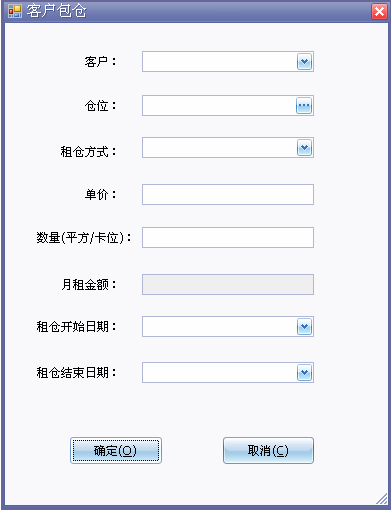The height and width of the screenshot is (511, 391).
Task: Focus the 单价 input field
Action: tap(228, 194)
